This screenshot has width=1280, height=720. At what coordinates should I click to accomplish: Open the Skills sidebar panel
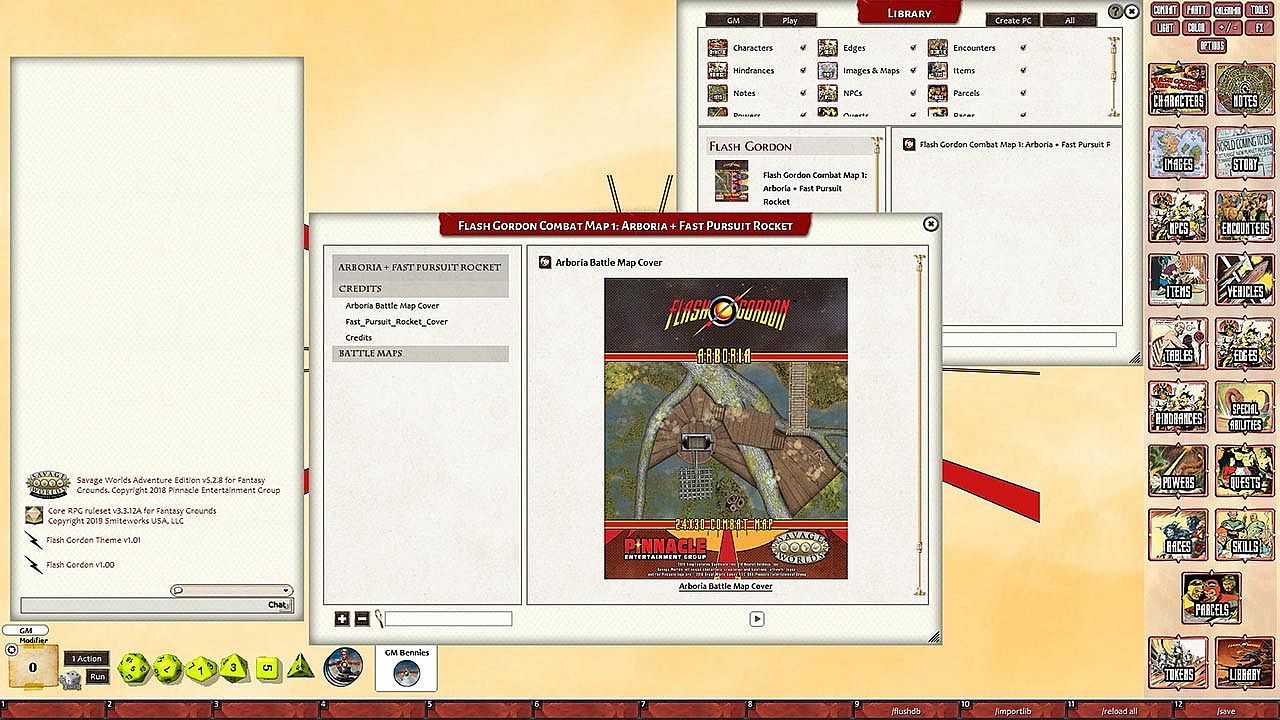(1244, 535)
